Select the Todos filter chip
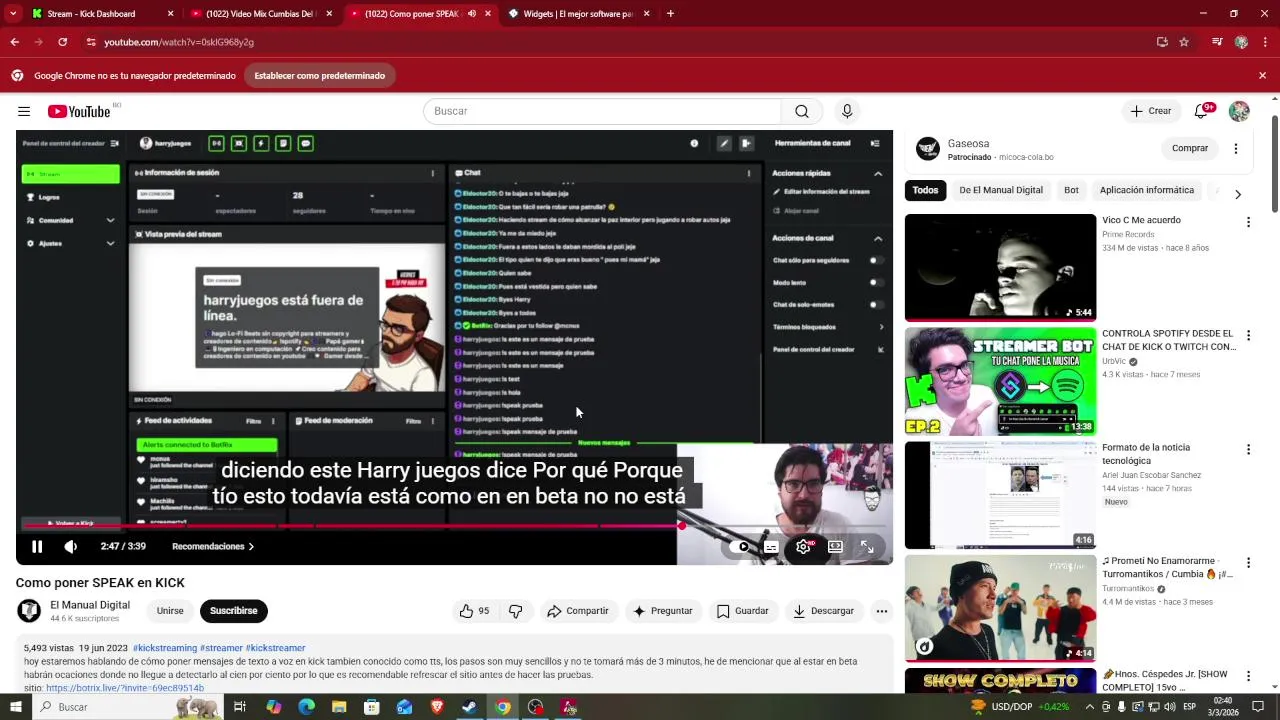Screen dimensions: 1280x720 coord(925,190)
